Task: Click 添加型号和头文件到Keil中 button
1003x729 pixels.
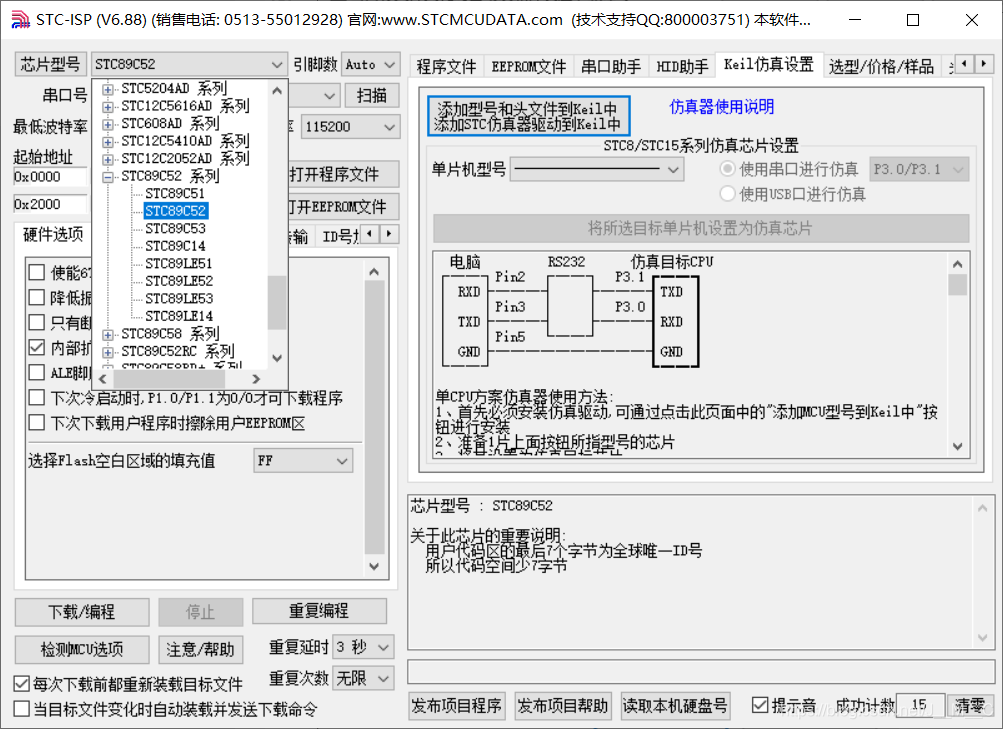Action: [x=528, y=116]
